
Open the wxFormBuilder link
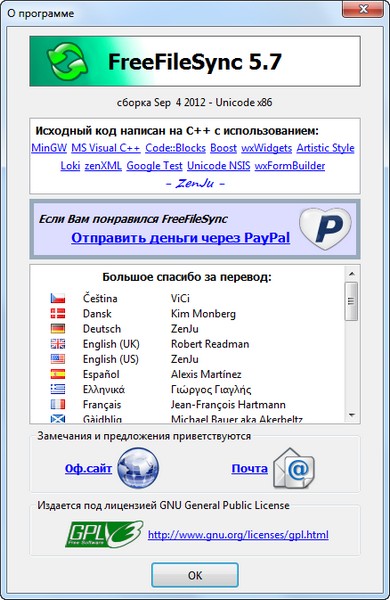click(290, 166)
